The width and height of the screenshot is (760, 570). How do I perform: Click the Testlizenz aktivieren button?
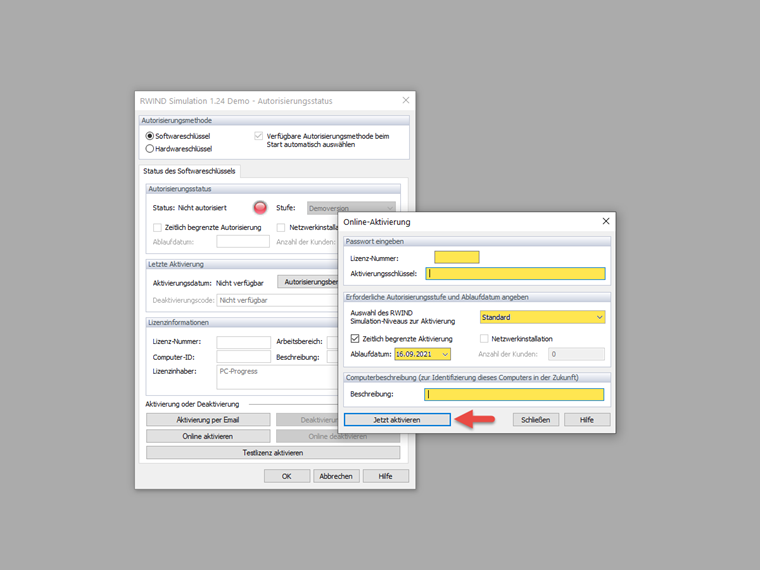273,453
